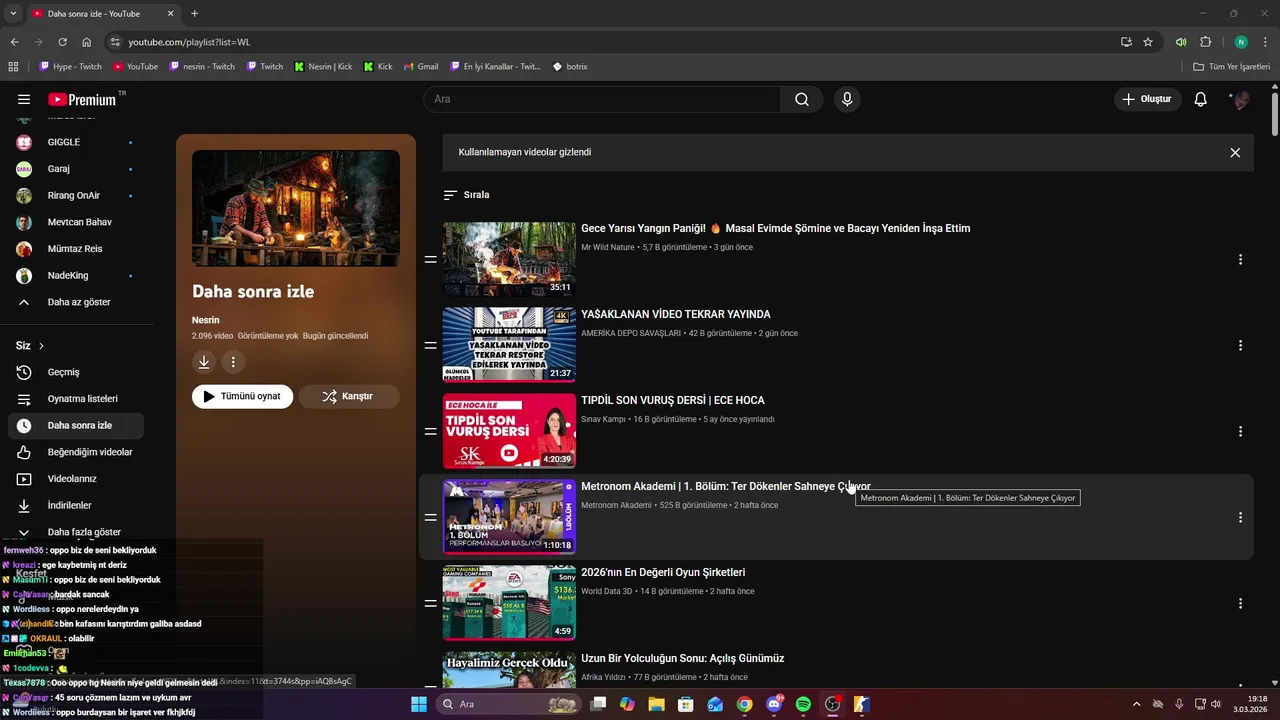The height and width of the screenshot is (720, 1280).
Task: Open YouTube notifications bell
Action: 1201,99
